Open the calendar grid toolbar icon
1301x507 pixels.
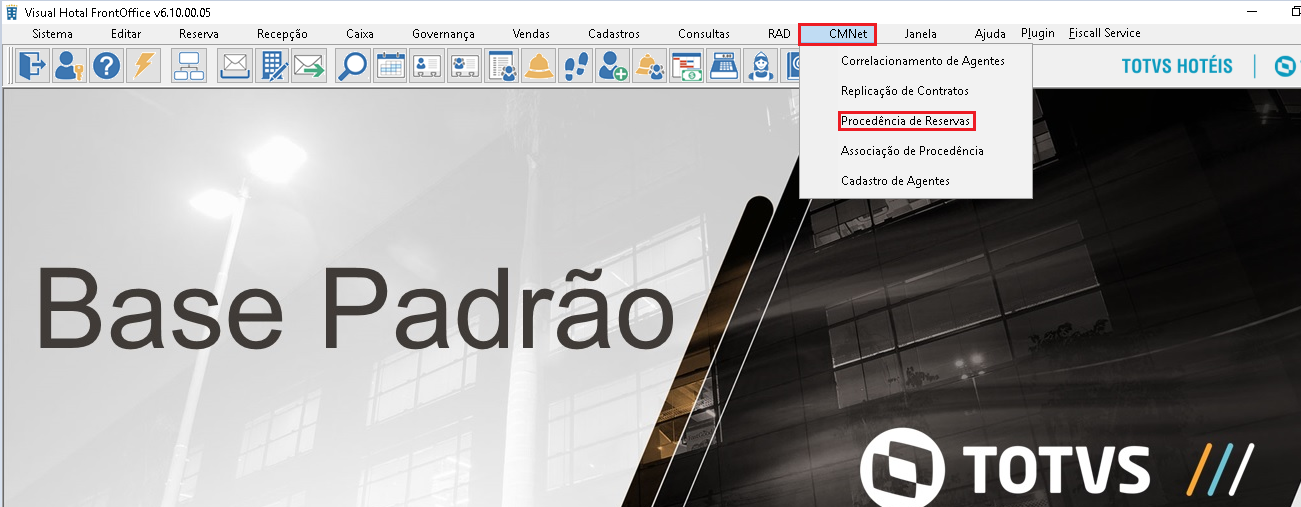(x=390, y=67)
